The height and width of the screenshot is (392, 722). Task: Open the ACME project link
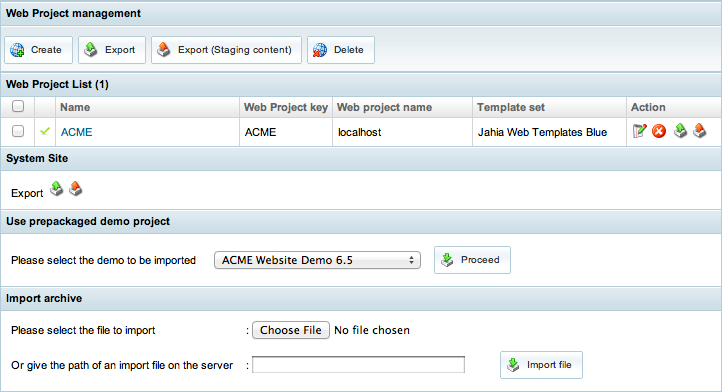[x=76, y=132]
